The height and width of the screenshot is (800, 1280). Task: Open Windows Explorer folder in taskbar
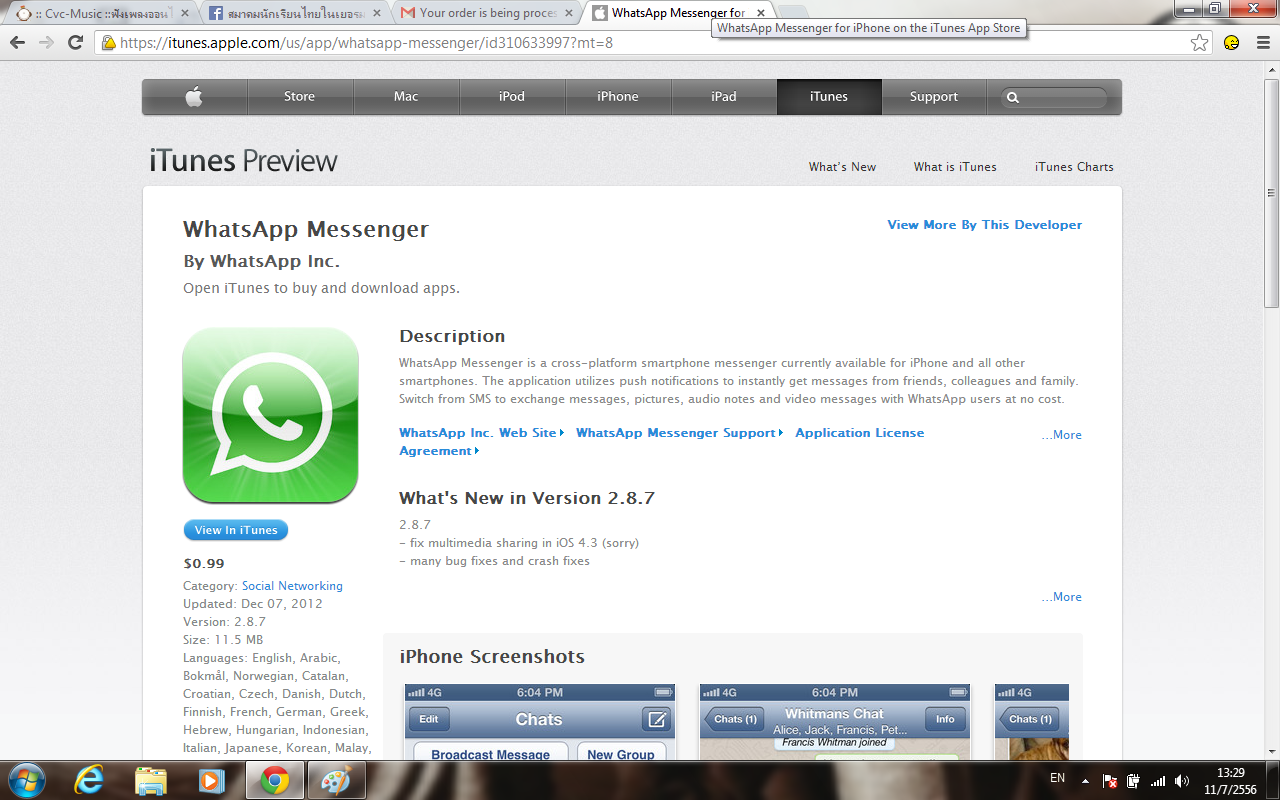point(151,780)
